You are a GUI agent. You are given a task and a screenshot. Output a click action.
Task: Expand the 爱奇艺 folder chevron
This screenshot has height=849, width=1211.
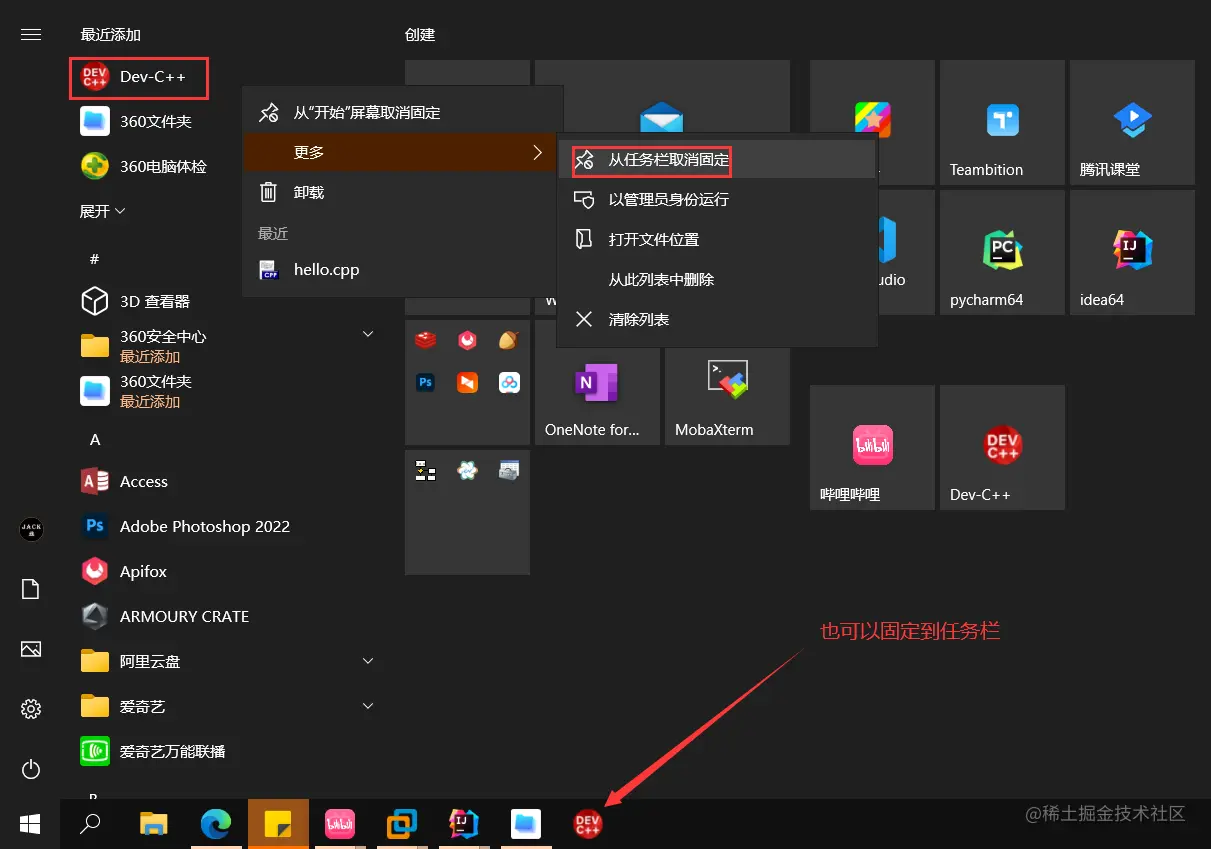[367, 706]
